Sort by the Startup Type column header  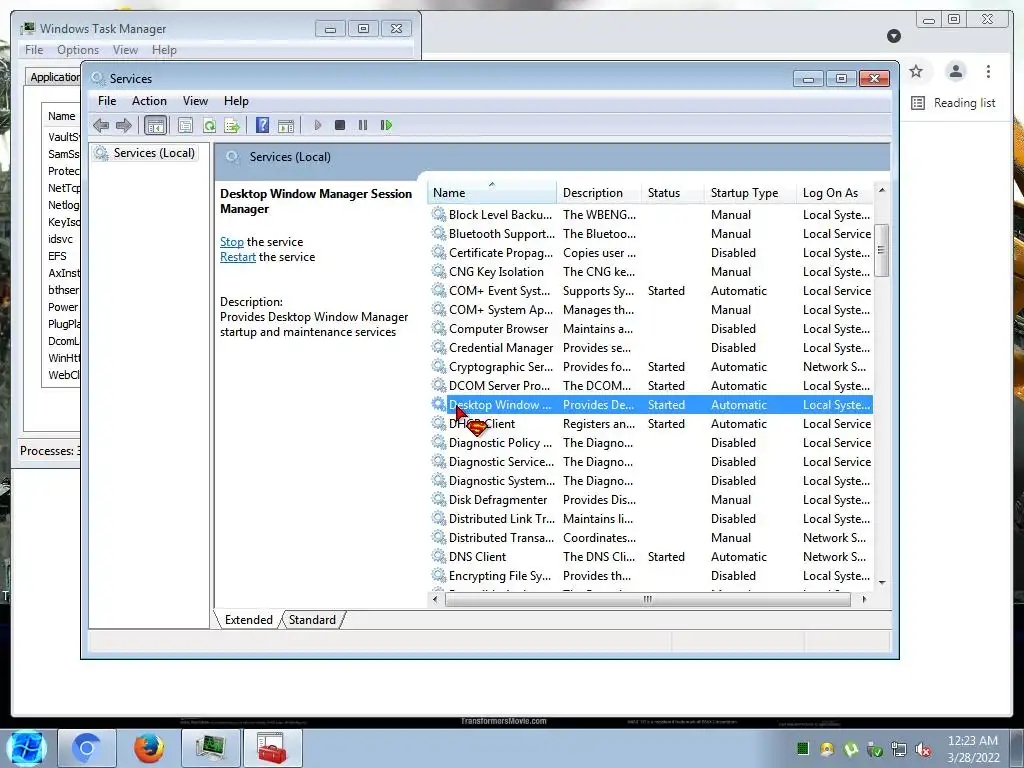[750, 193]
